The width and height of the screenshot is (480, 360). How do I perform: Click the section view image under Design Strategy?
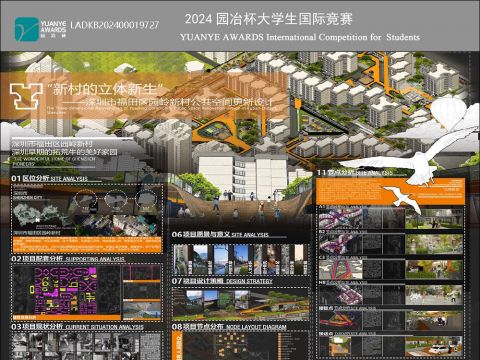pos(241,304)
